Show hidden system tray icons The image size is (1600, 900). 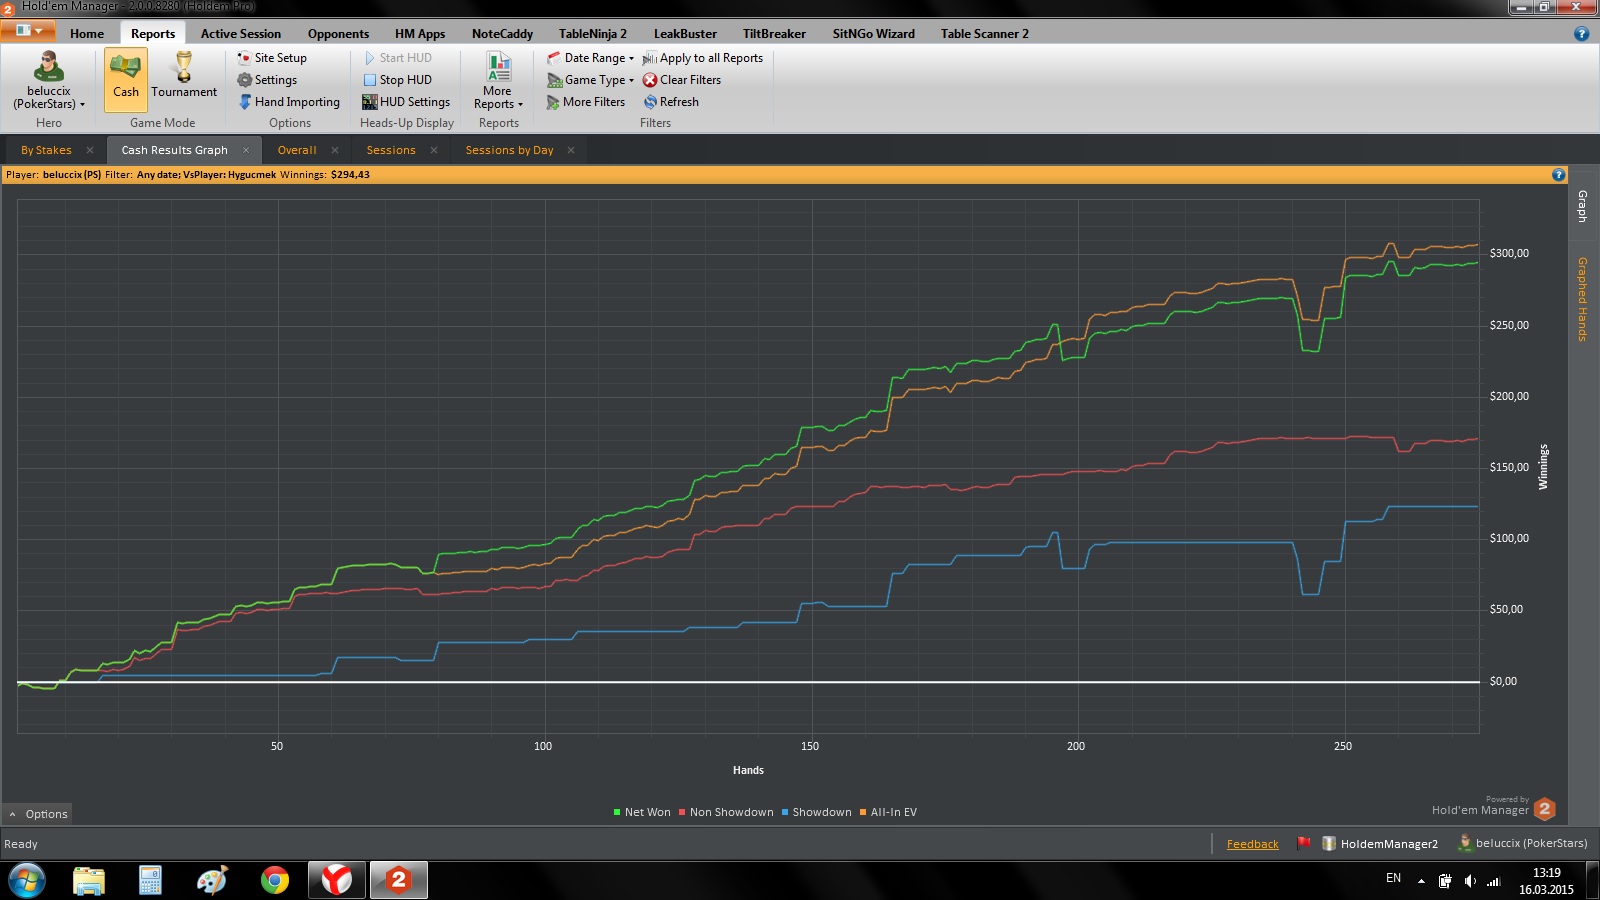point(1421,881)
